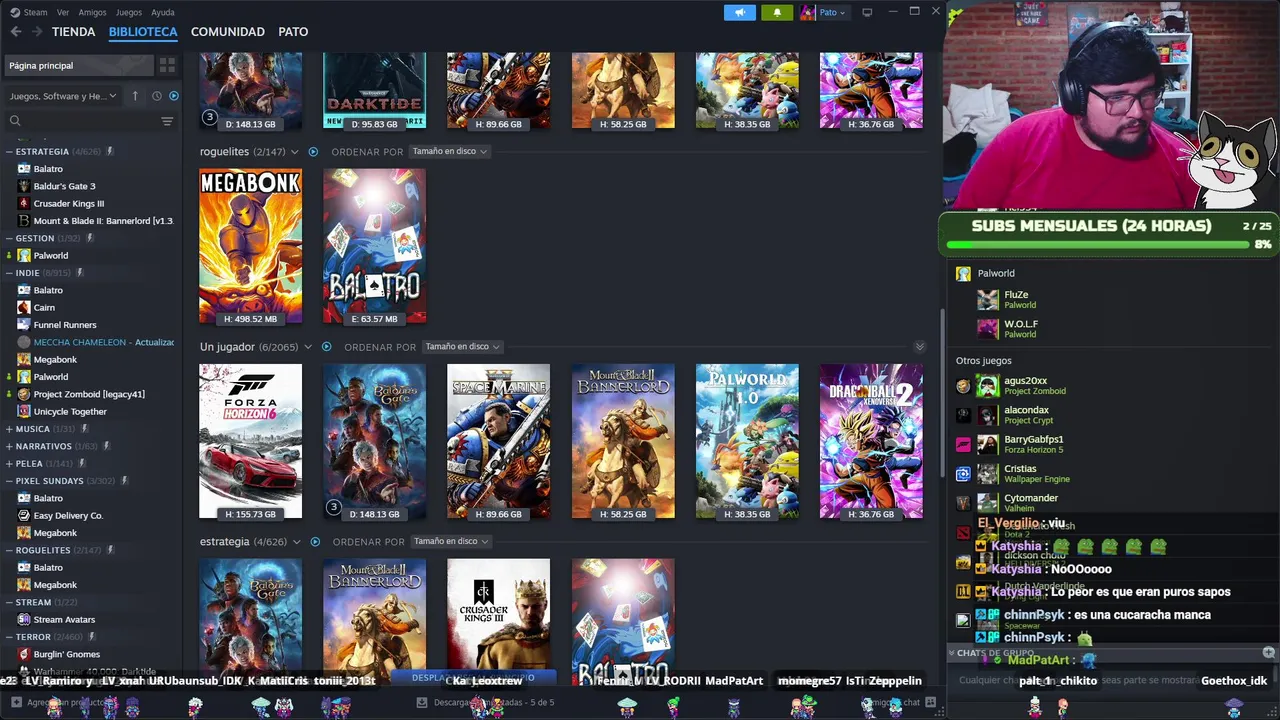Open the blue announcements megaphone button
The width and height of the screenshot is (1280, 720).
[740, 12]
